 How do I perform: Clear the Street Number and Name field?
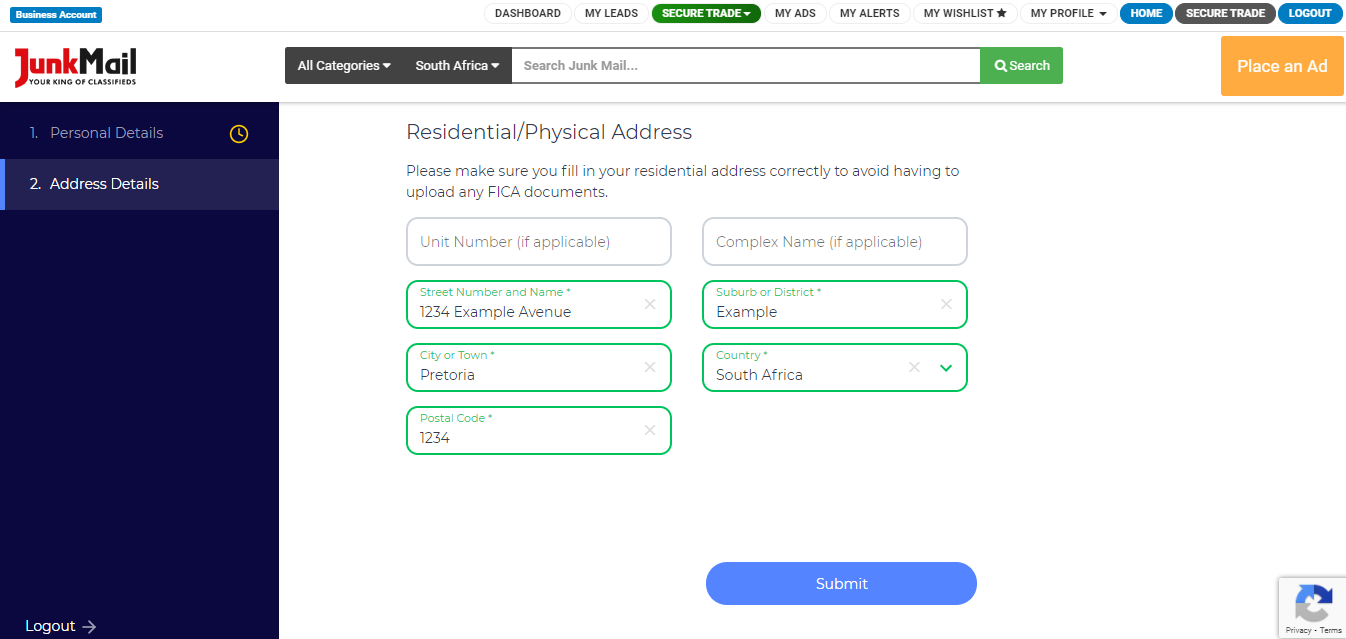650,304
